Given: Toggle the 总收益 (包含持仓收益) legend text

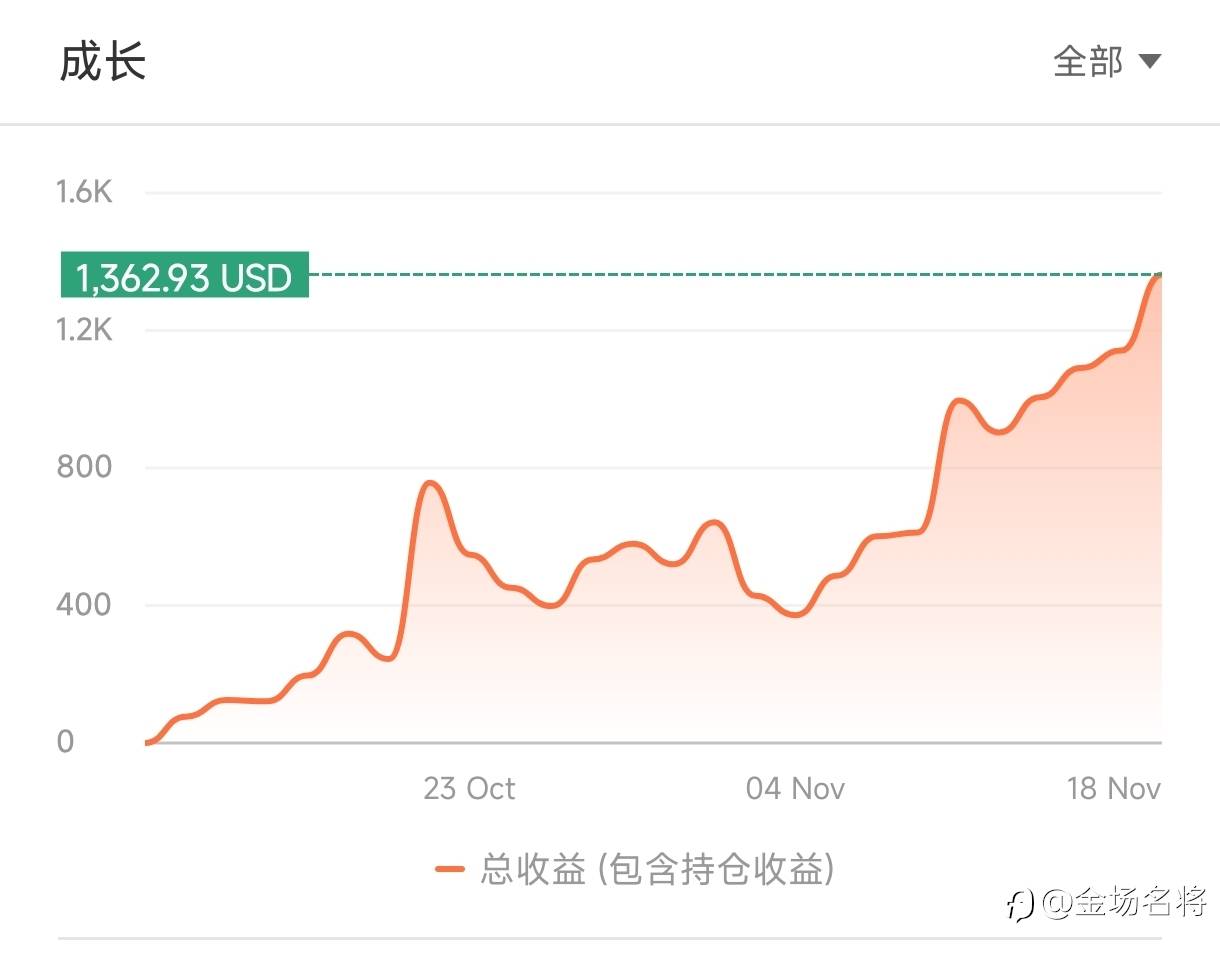Looking at the screenshot, I should (x=657, y=868).
